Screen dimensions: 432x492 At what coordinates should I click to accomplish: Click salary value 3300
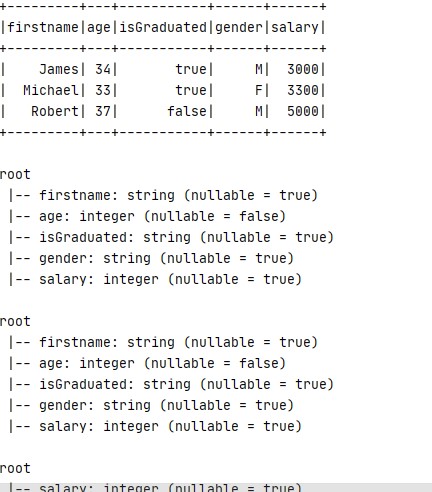click(x=303, y=90)
